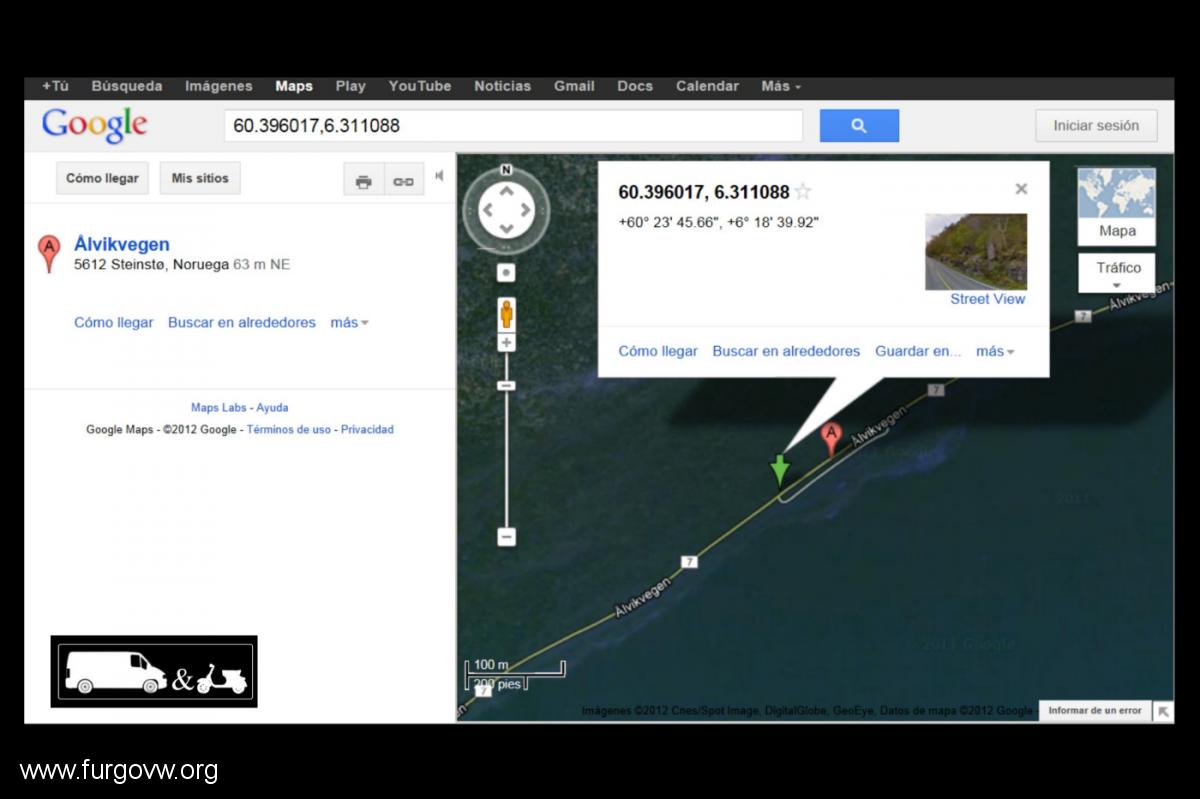Open Búsqueda in the top bar

point(127,86)
